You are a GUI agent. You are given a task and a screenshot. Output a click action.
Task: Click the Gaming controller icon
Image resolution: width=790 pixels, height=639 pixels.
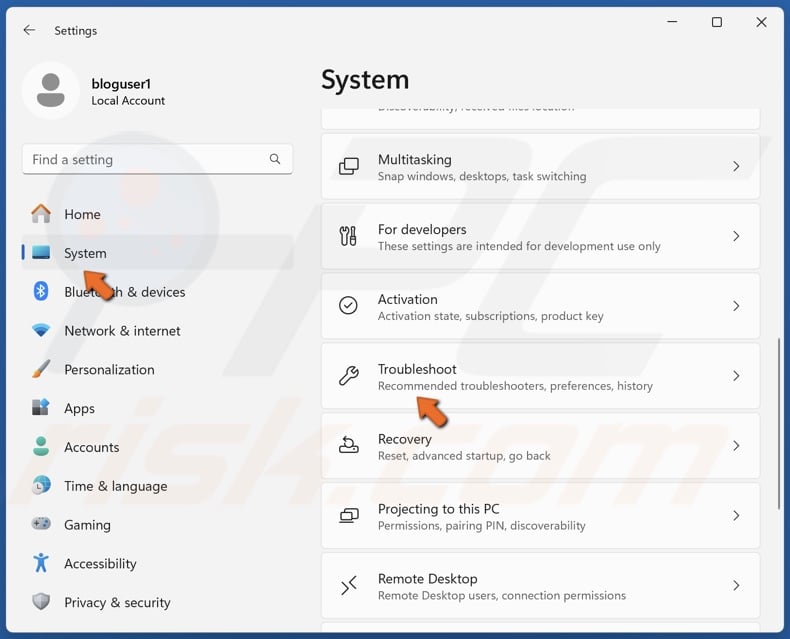41,524
